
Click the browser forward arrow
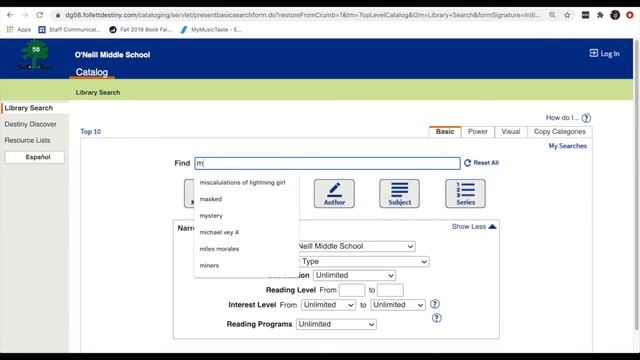[x=25, y=15]
